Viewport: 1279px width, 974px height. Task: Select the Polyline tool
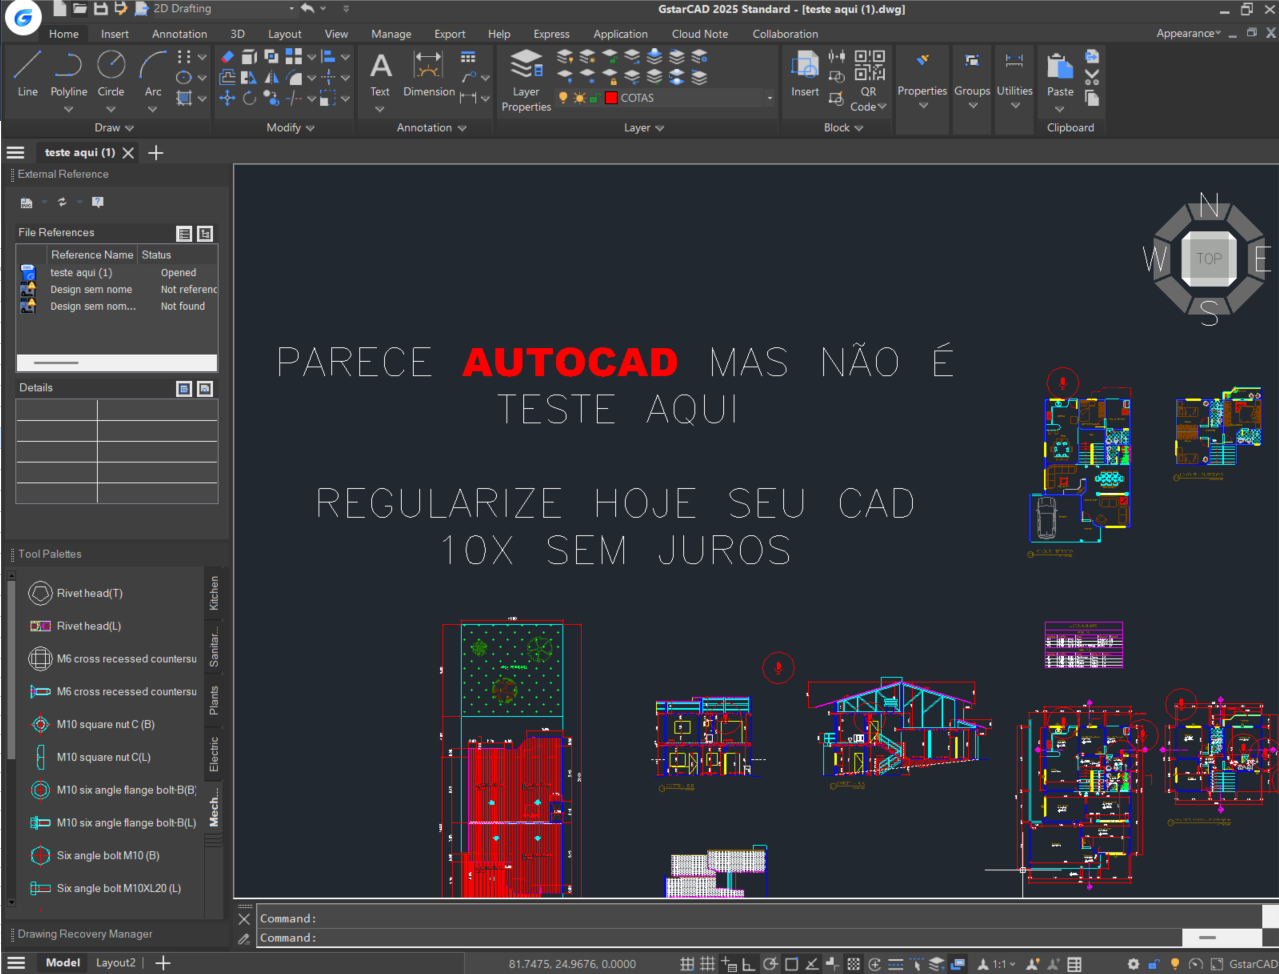68,68
